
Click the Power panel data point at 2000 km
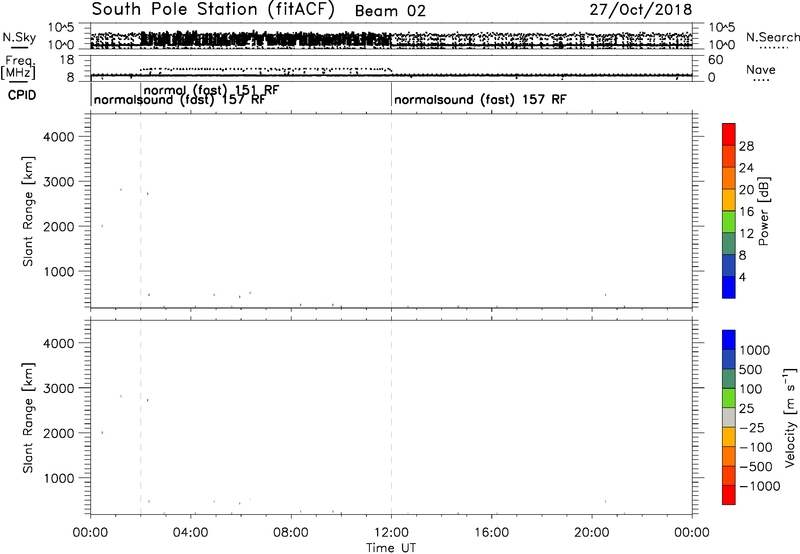102,226
